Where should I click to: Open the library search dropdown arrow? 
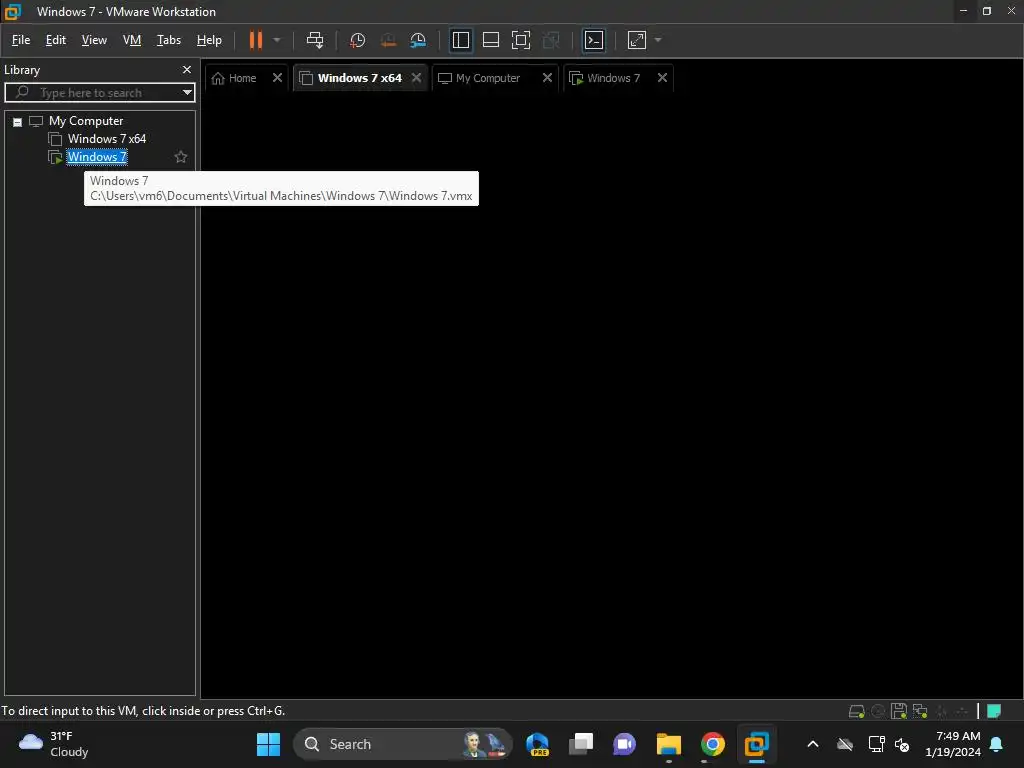coord(187,93)
